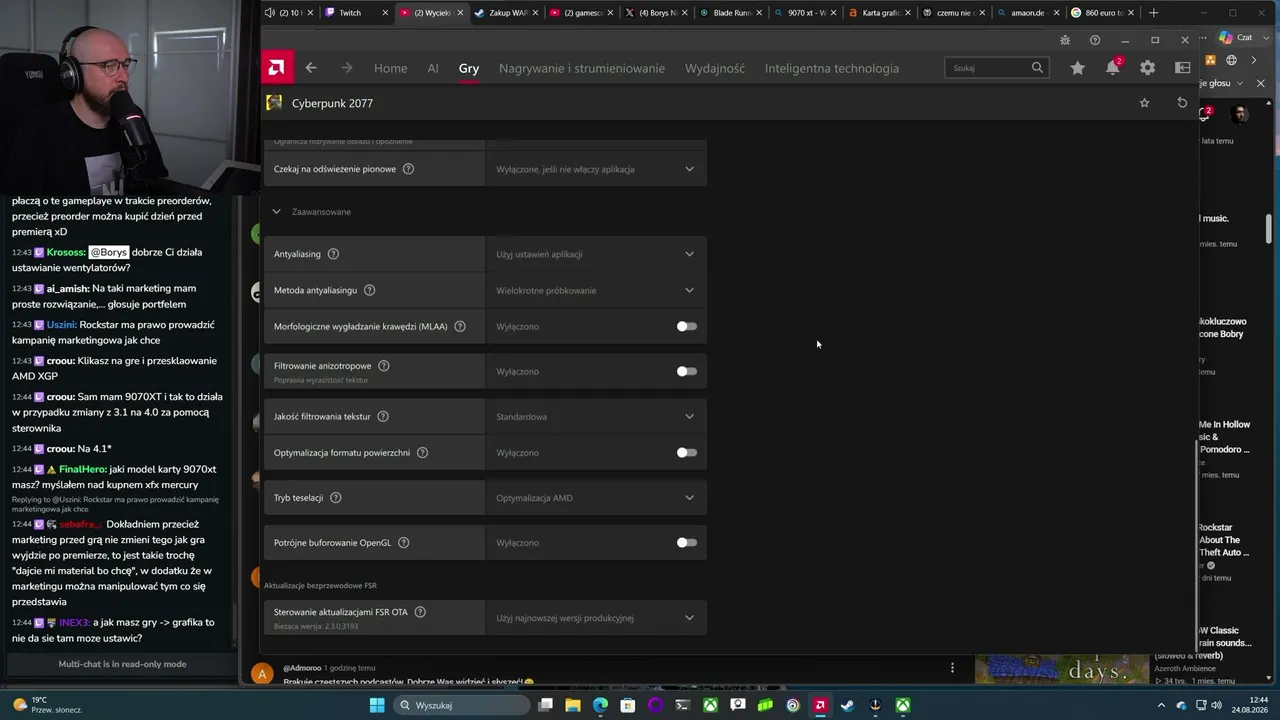The width and height of the screenshot is (1280, 720).
Task: Show help for Tryb teselacji
Action: click(x=336, y=498)
